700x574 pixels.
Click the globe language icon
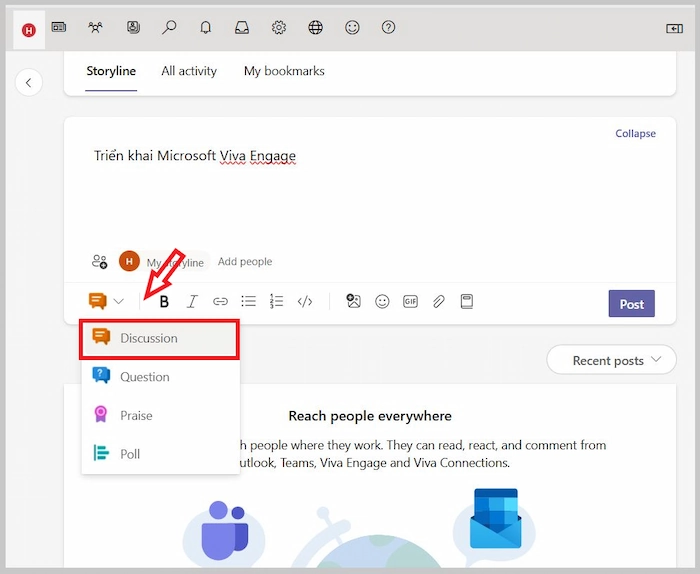315,28
